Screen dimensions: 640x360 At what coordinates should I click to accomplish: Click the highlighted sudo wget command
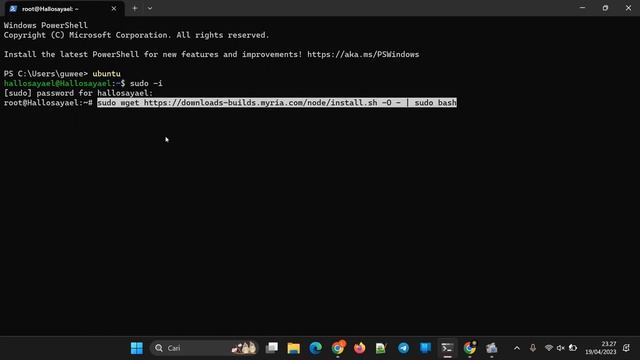click(x=277, y=102)
